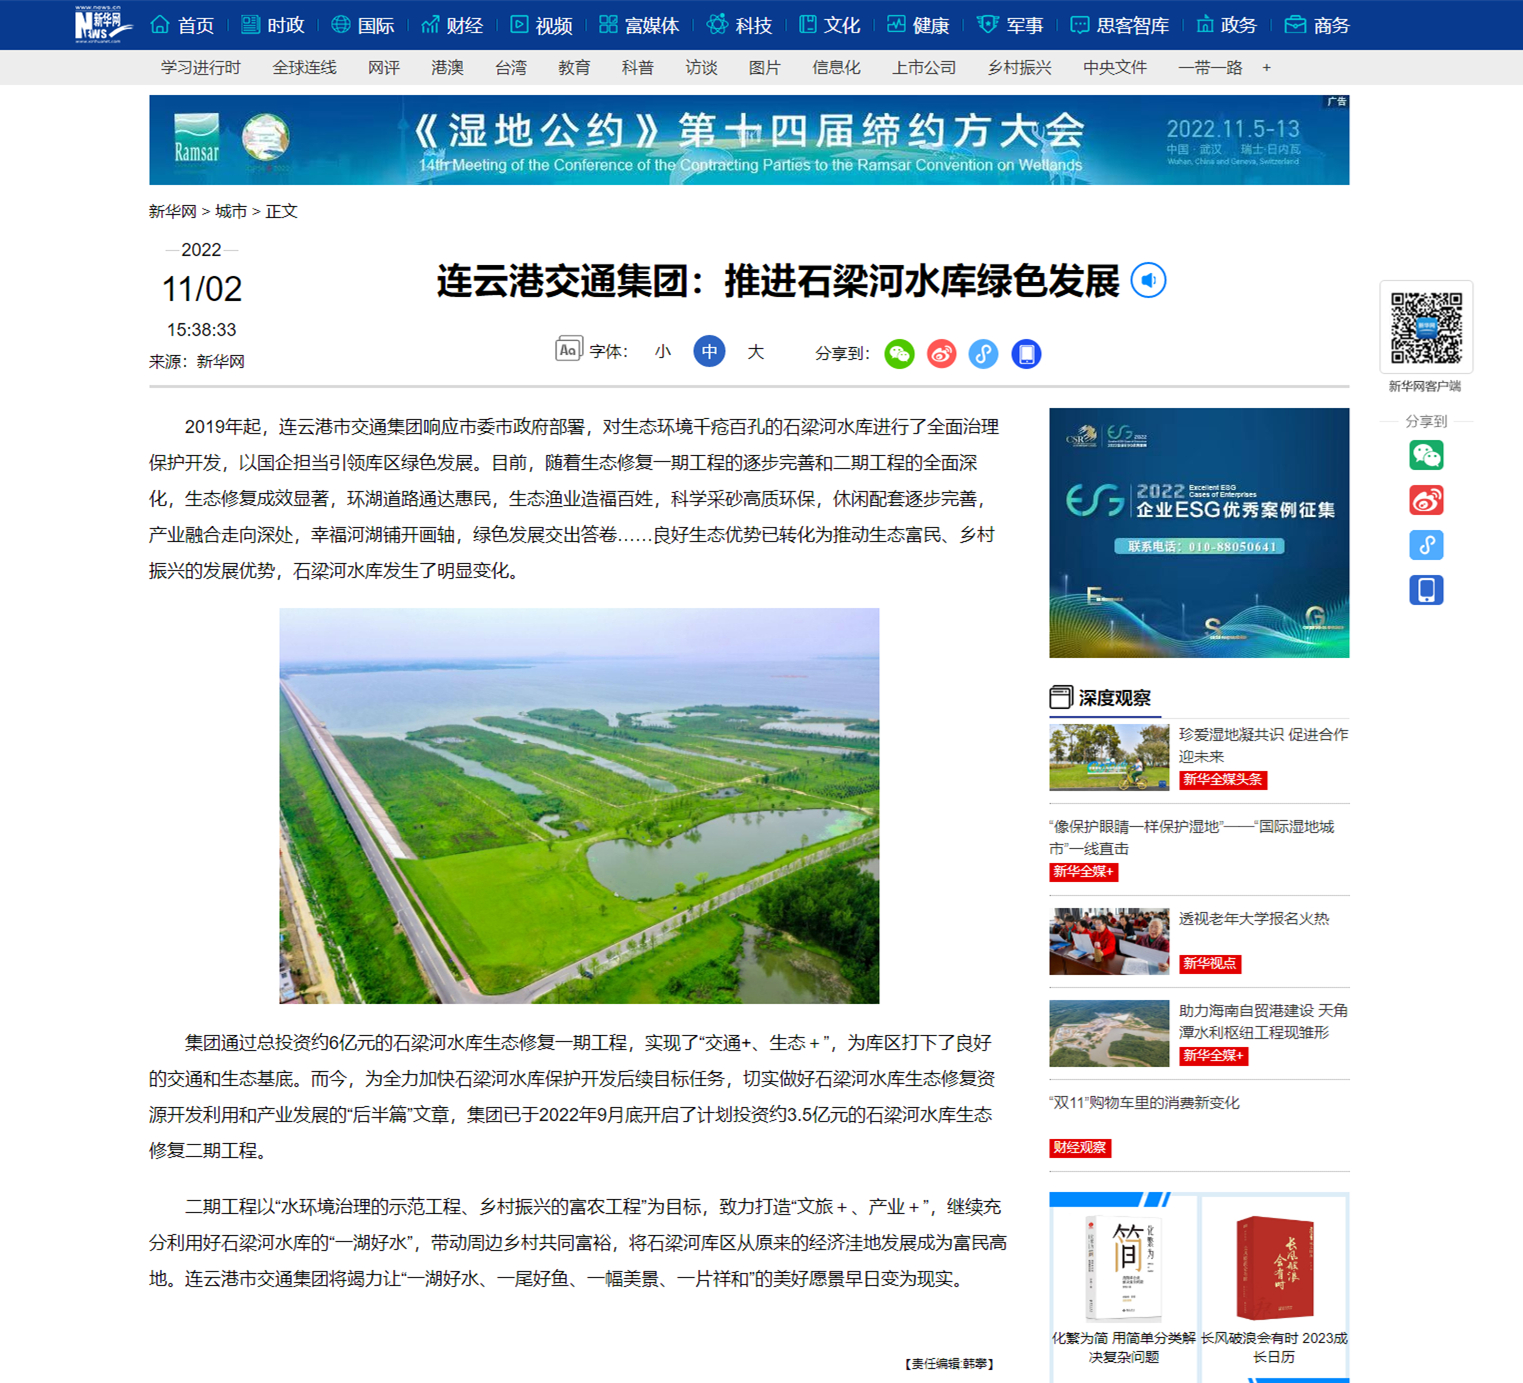Image resolution: width=1523 pixels, height=1383 pixels.
Task: Open the 科技 navigation menu item
Action: 740,25
